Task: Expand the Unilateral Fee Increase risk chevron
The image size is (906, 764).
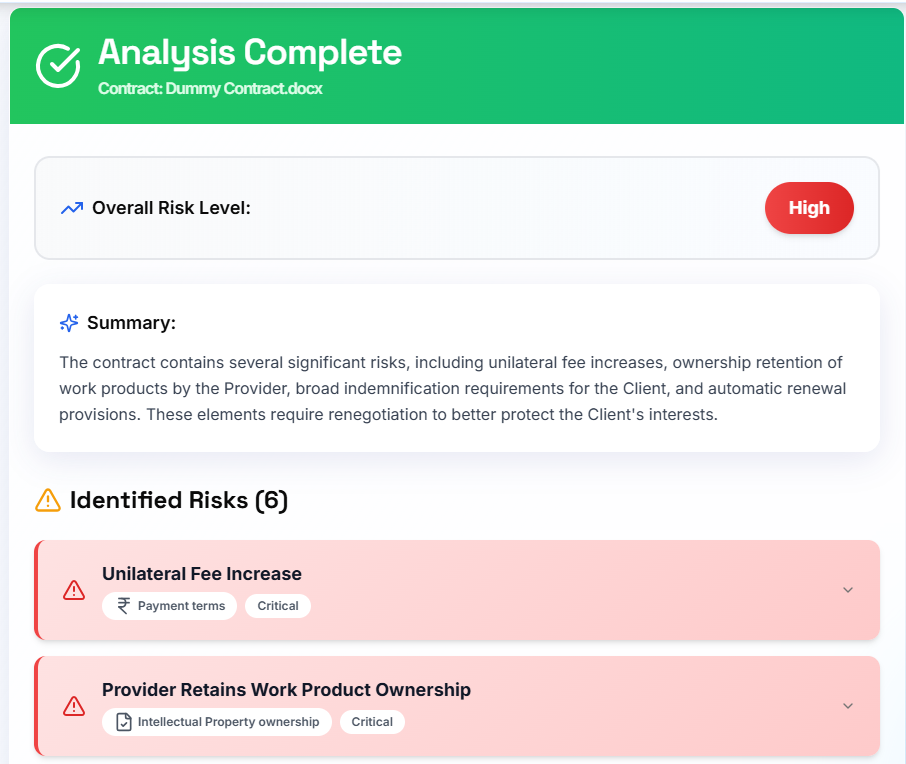Action: 848,590
